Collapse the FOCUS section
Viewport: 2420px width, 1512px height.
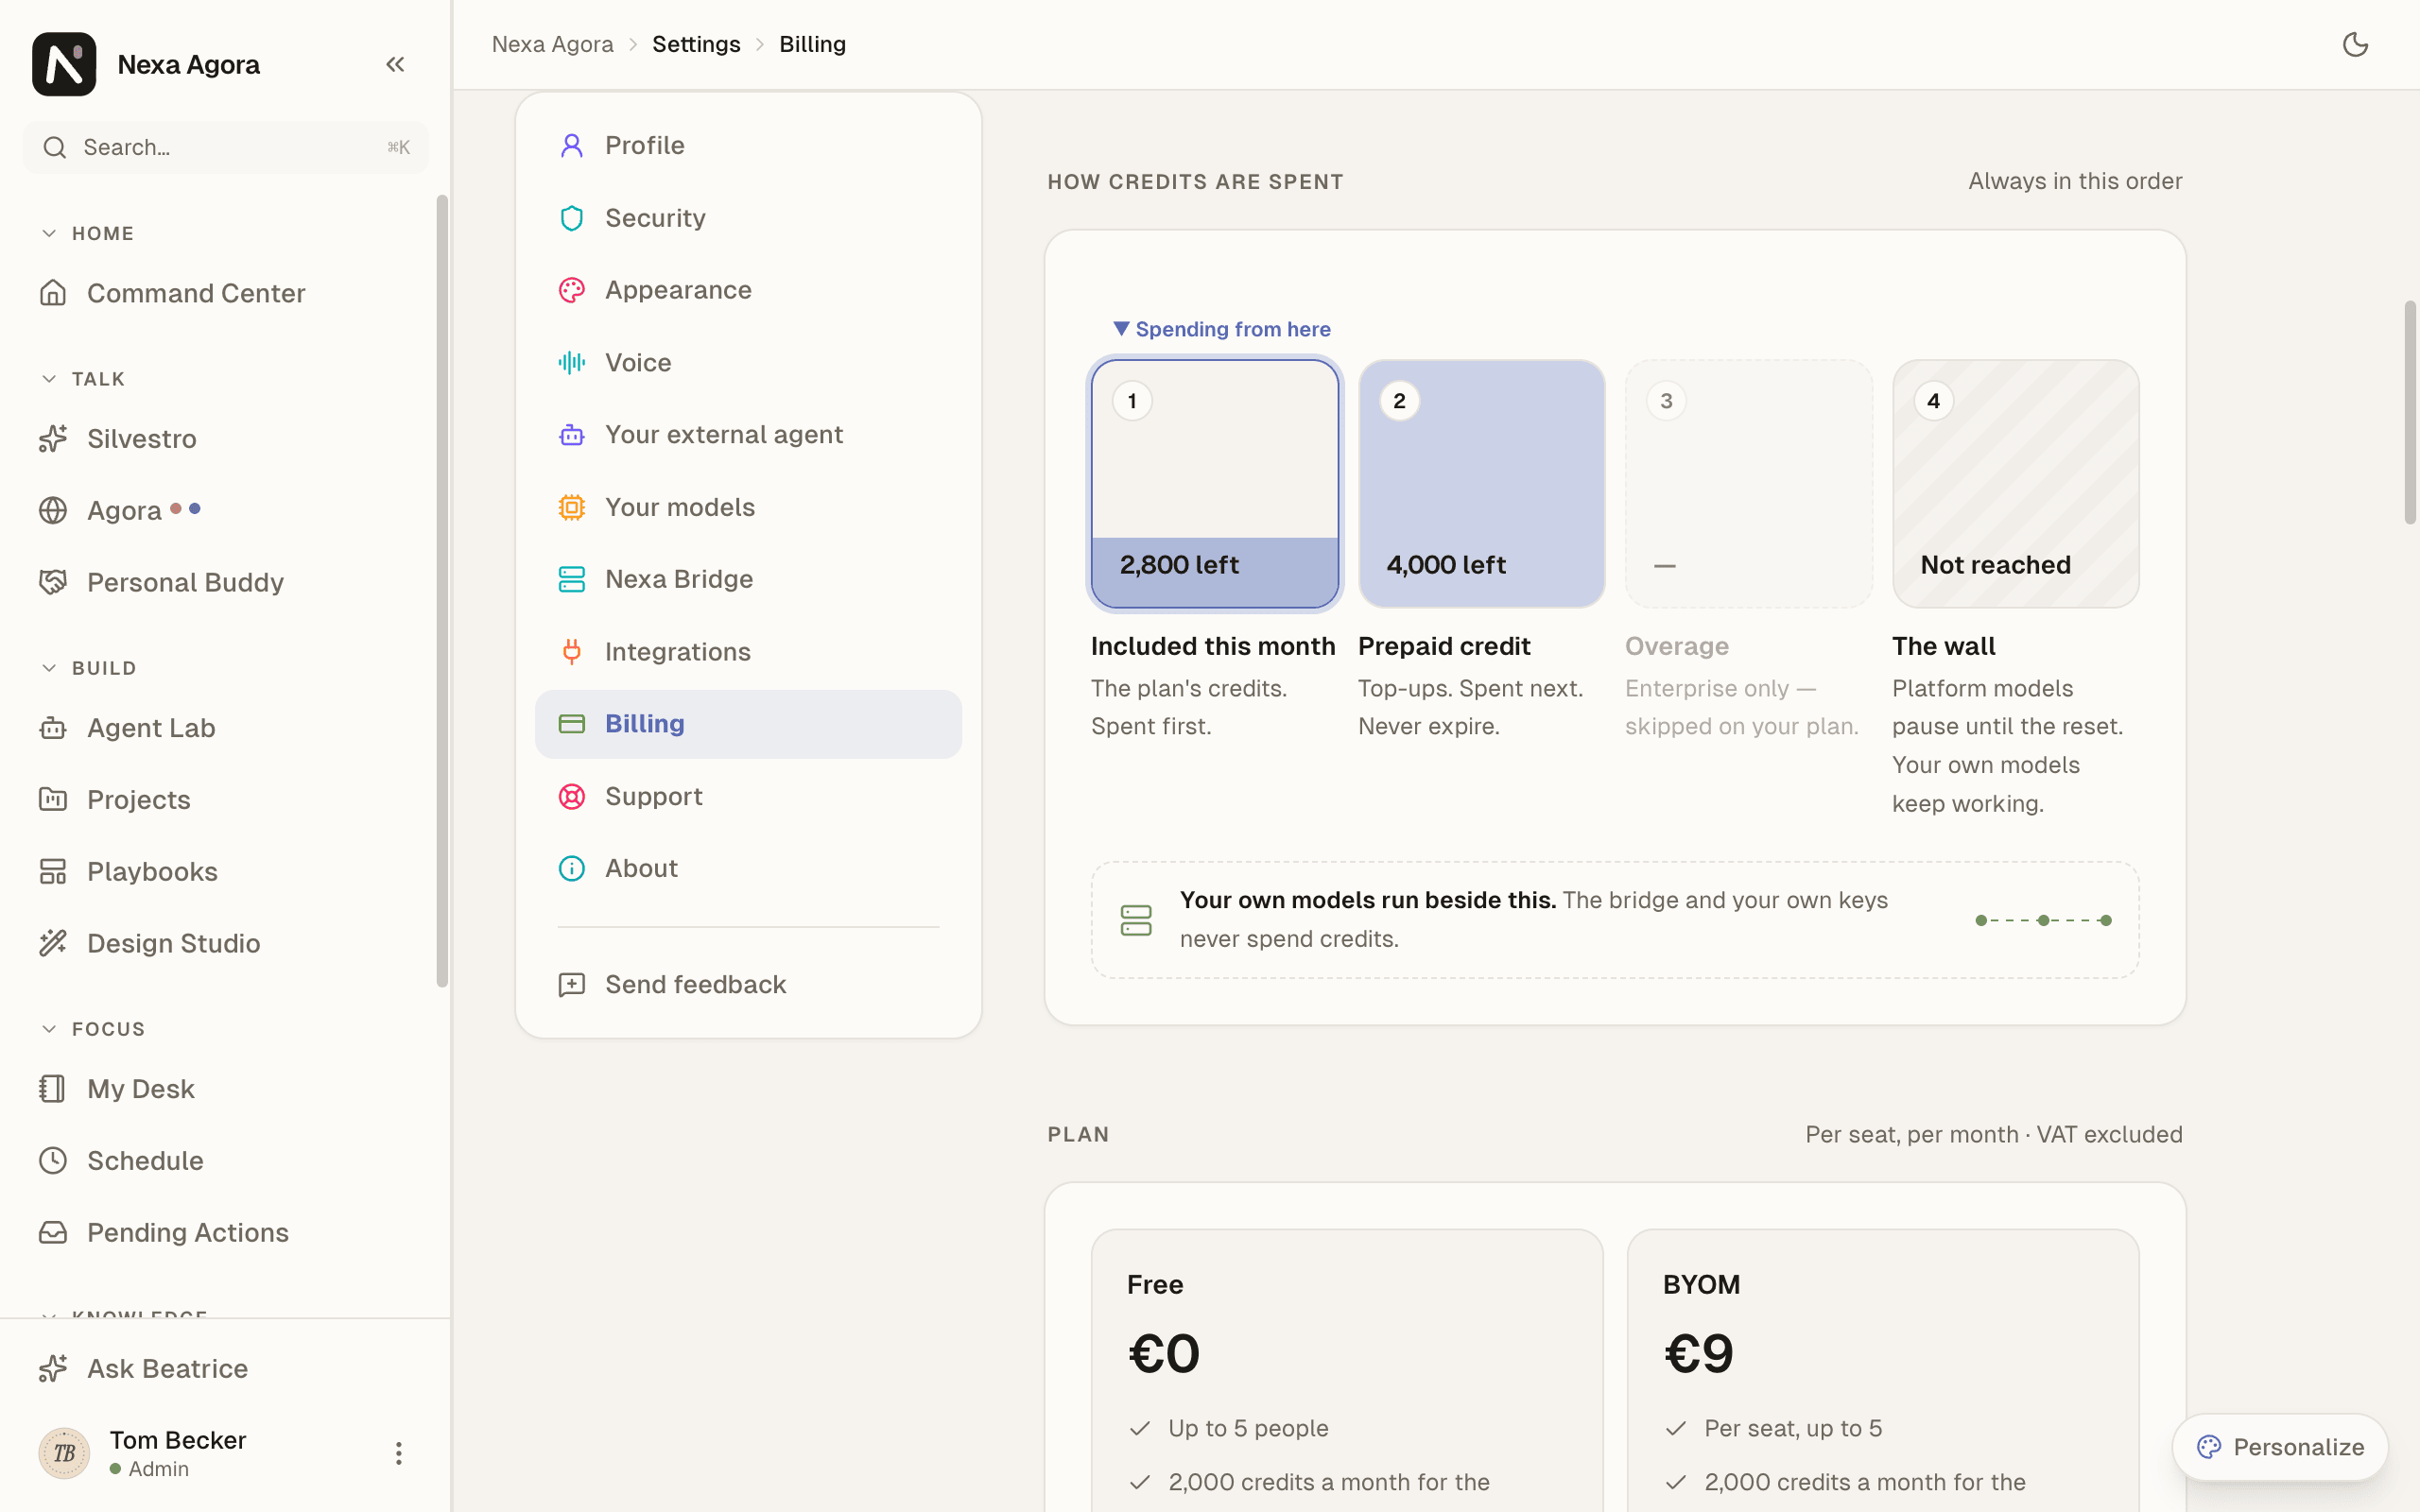pyautogui.click(x=93, y=1029)
